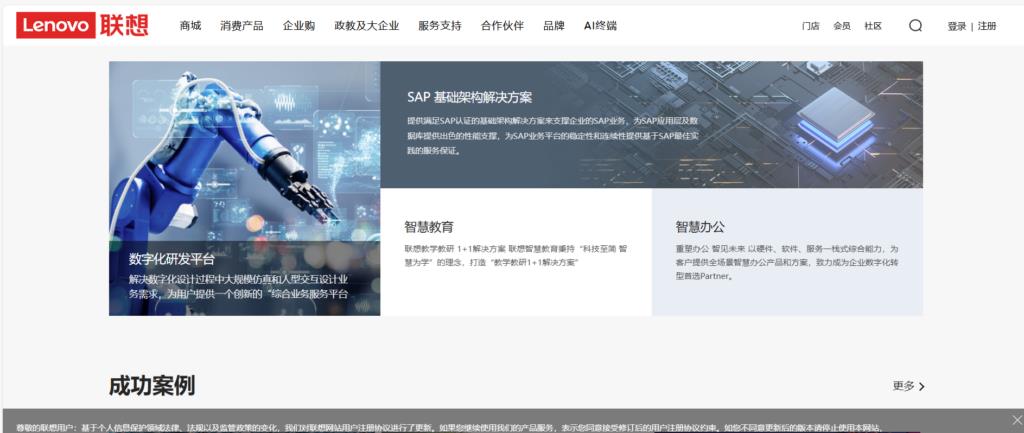The width and height of the screenshot is (1024, 433).
Task: Click the 智慧教育 description paragraph
Action: click(516, 255)
